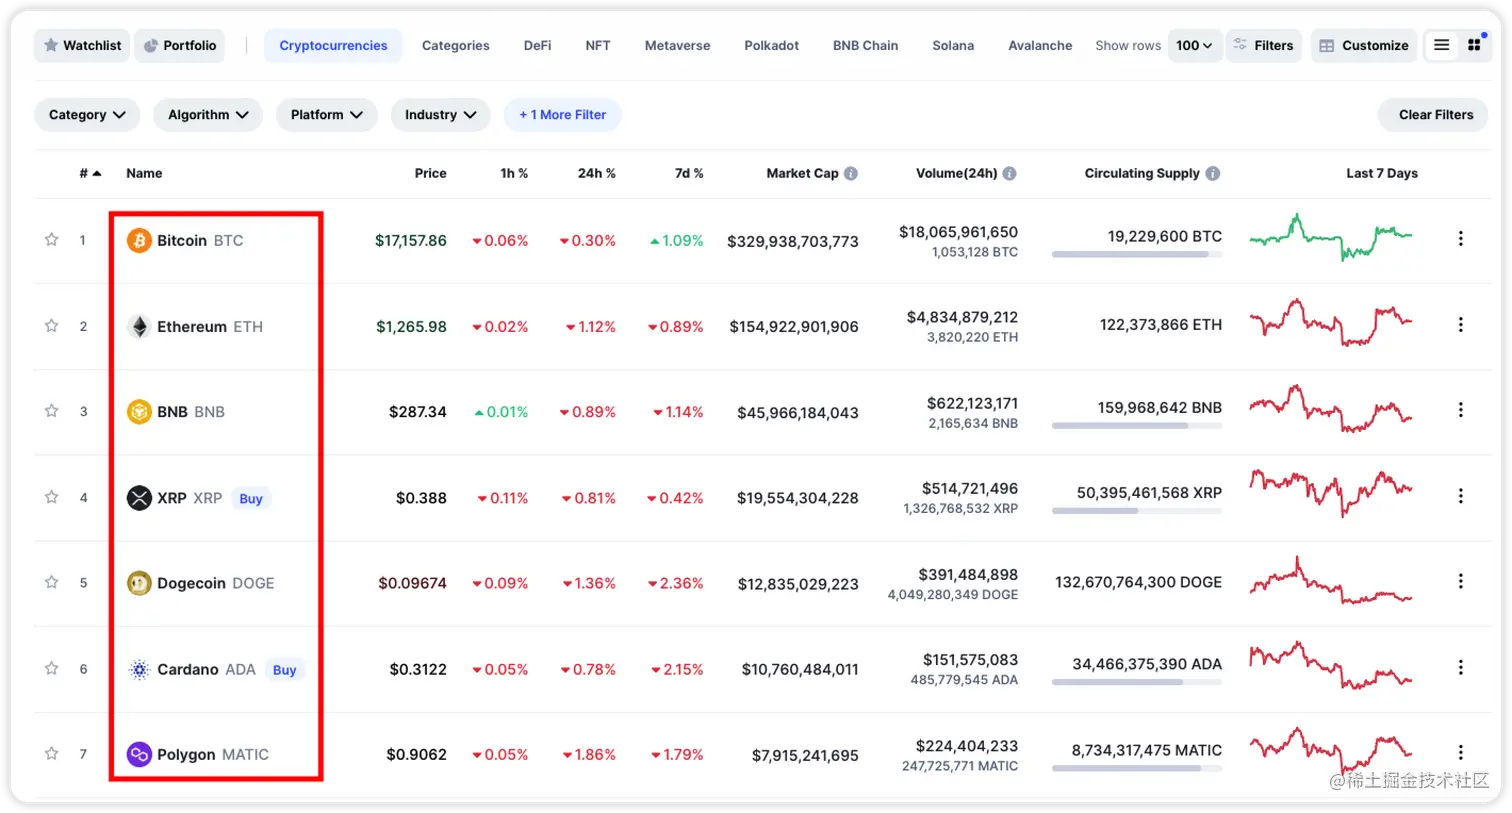Click the Polygon logo icon

point(139,754)
